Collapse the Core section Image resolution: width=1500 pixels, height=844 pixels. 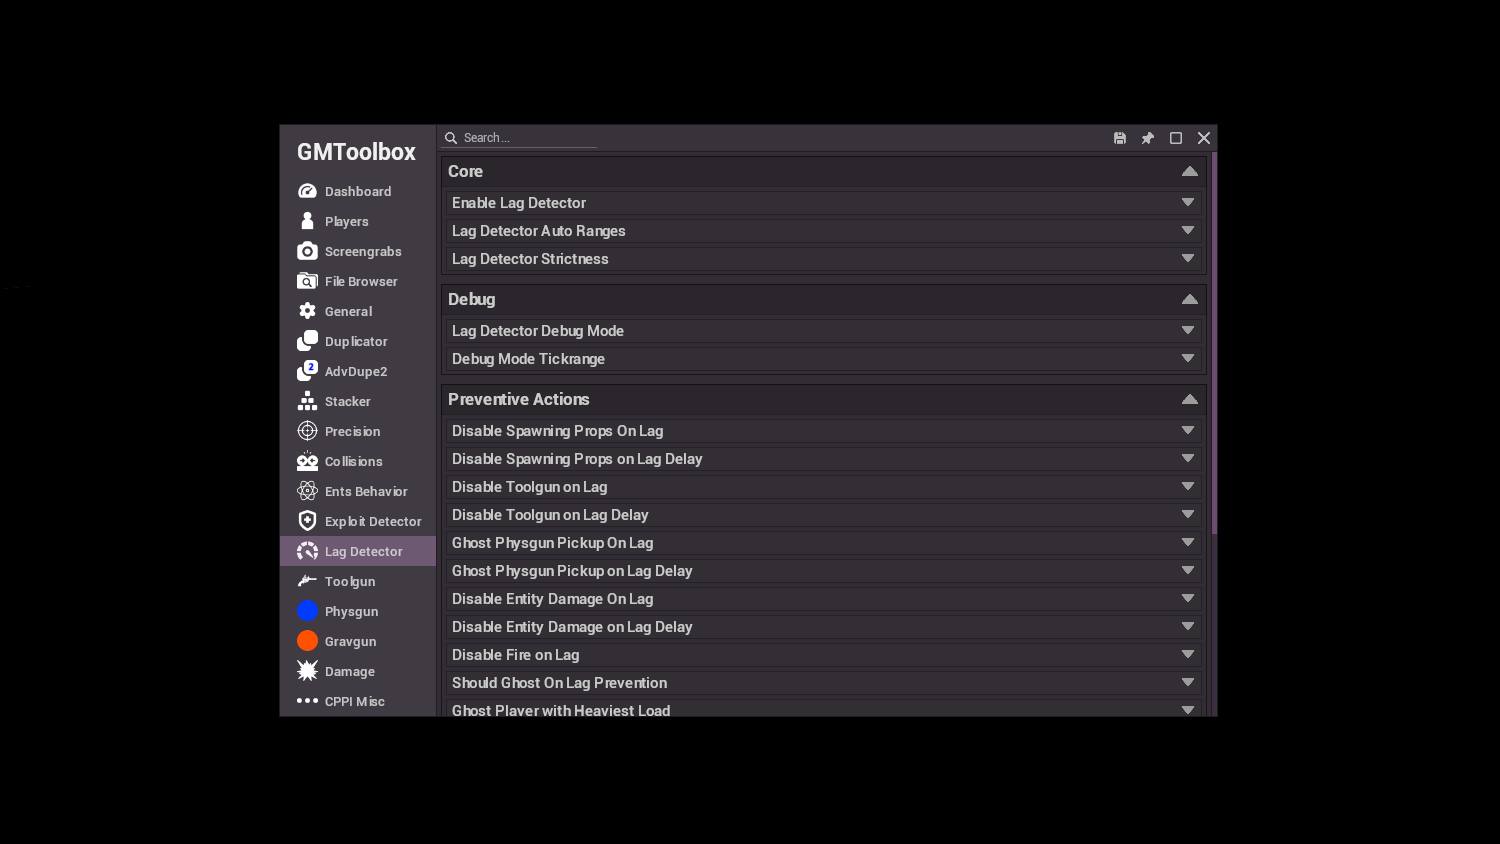(x=1189, y=171)
